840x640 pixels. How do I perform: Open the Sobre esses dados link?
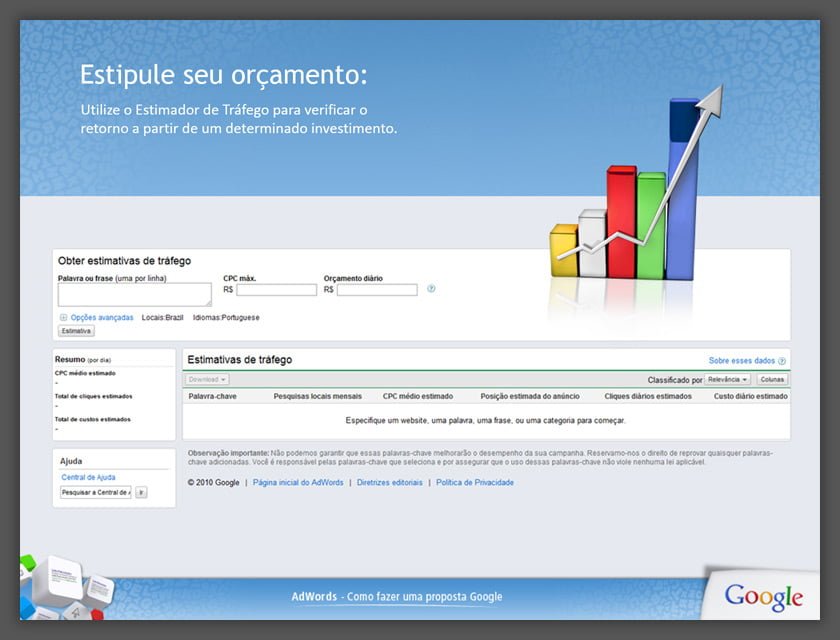(741, 360)
